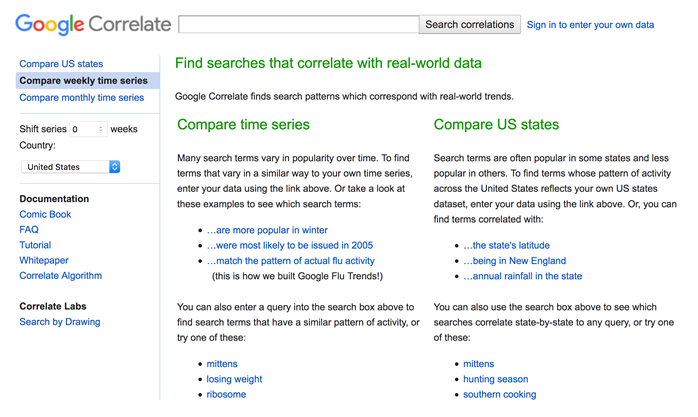Click the 'losing weight' query link
This screenshot has height=417, width=698.
coord(234,379)
